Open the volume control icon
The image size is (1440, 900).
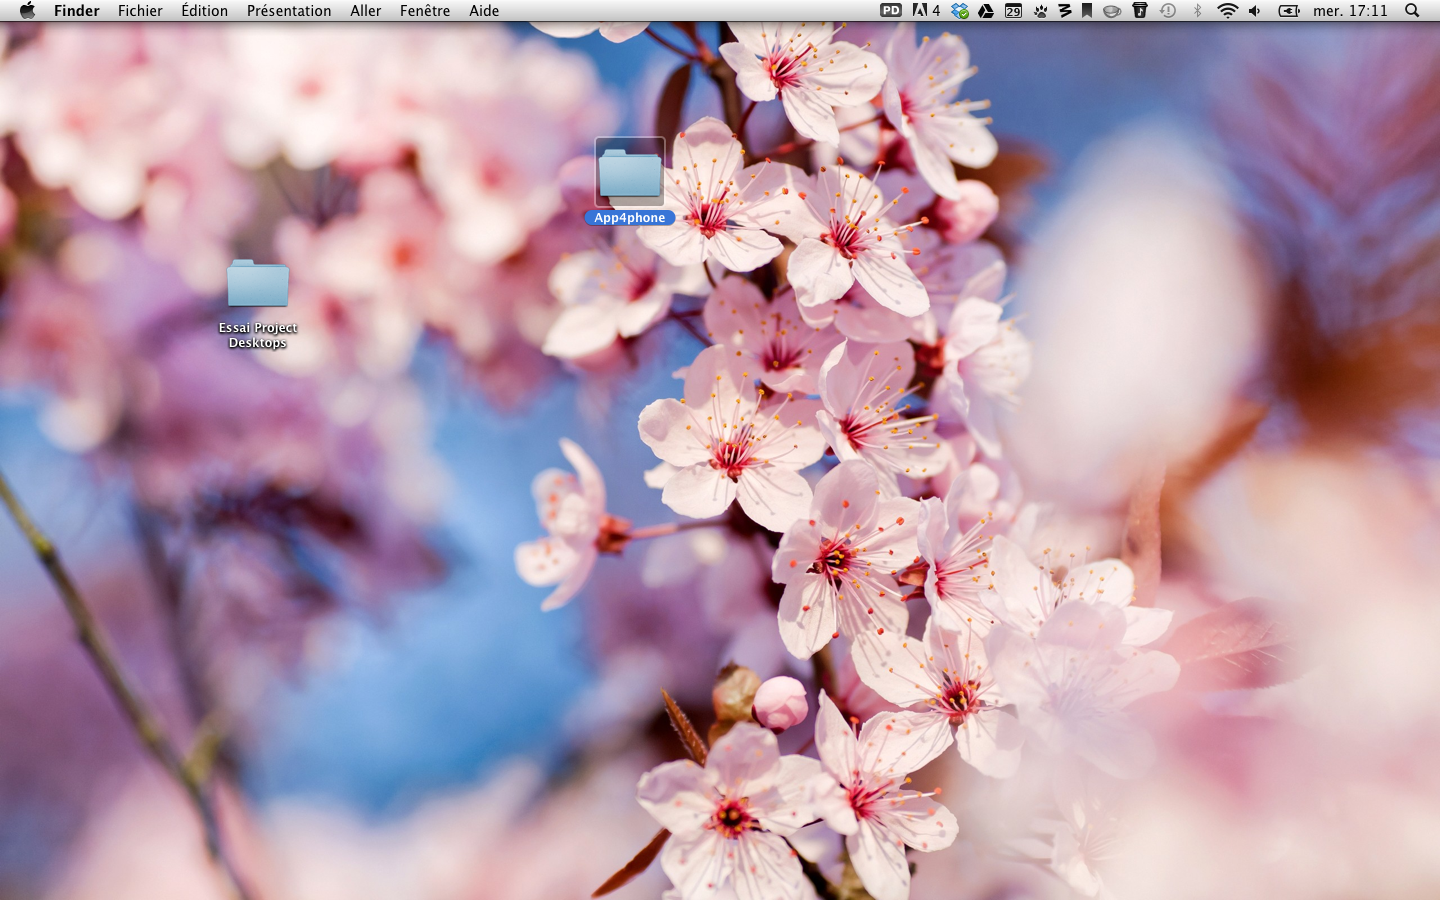[1255, 11]
